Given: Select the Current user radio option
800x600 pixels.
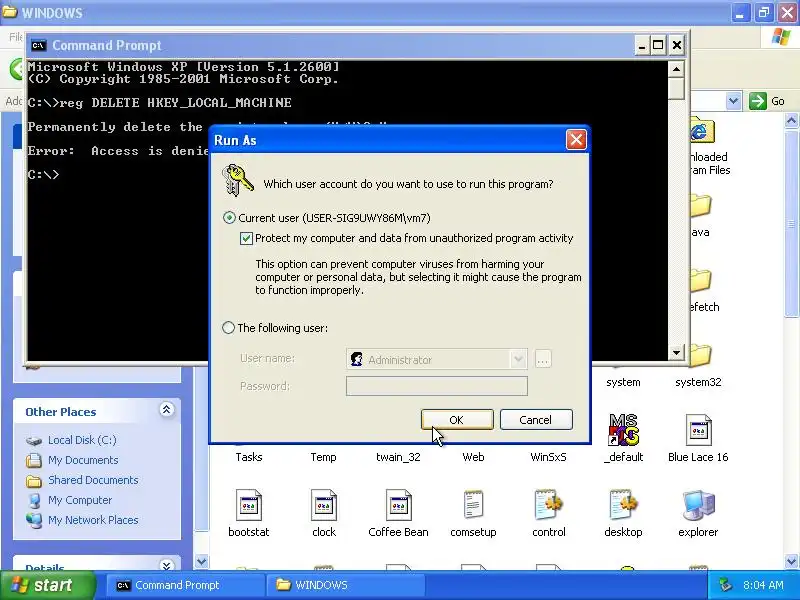Looking at the screenshot, I should [229, 218].
